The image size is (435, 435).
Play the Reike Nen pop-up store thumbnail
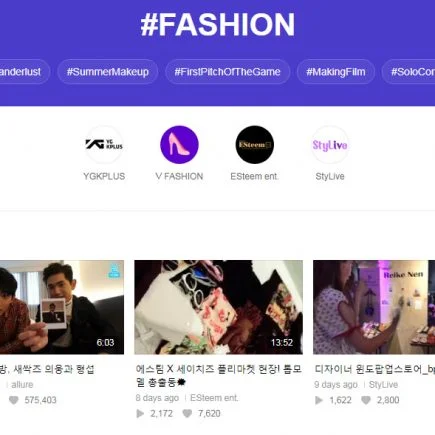(x=374, y=307)
